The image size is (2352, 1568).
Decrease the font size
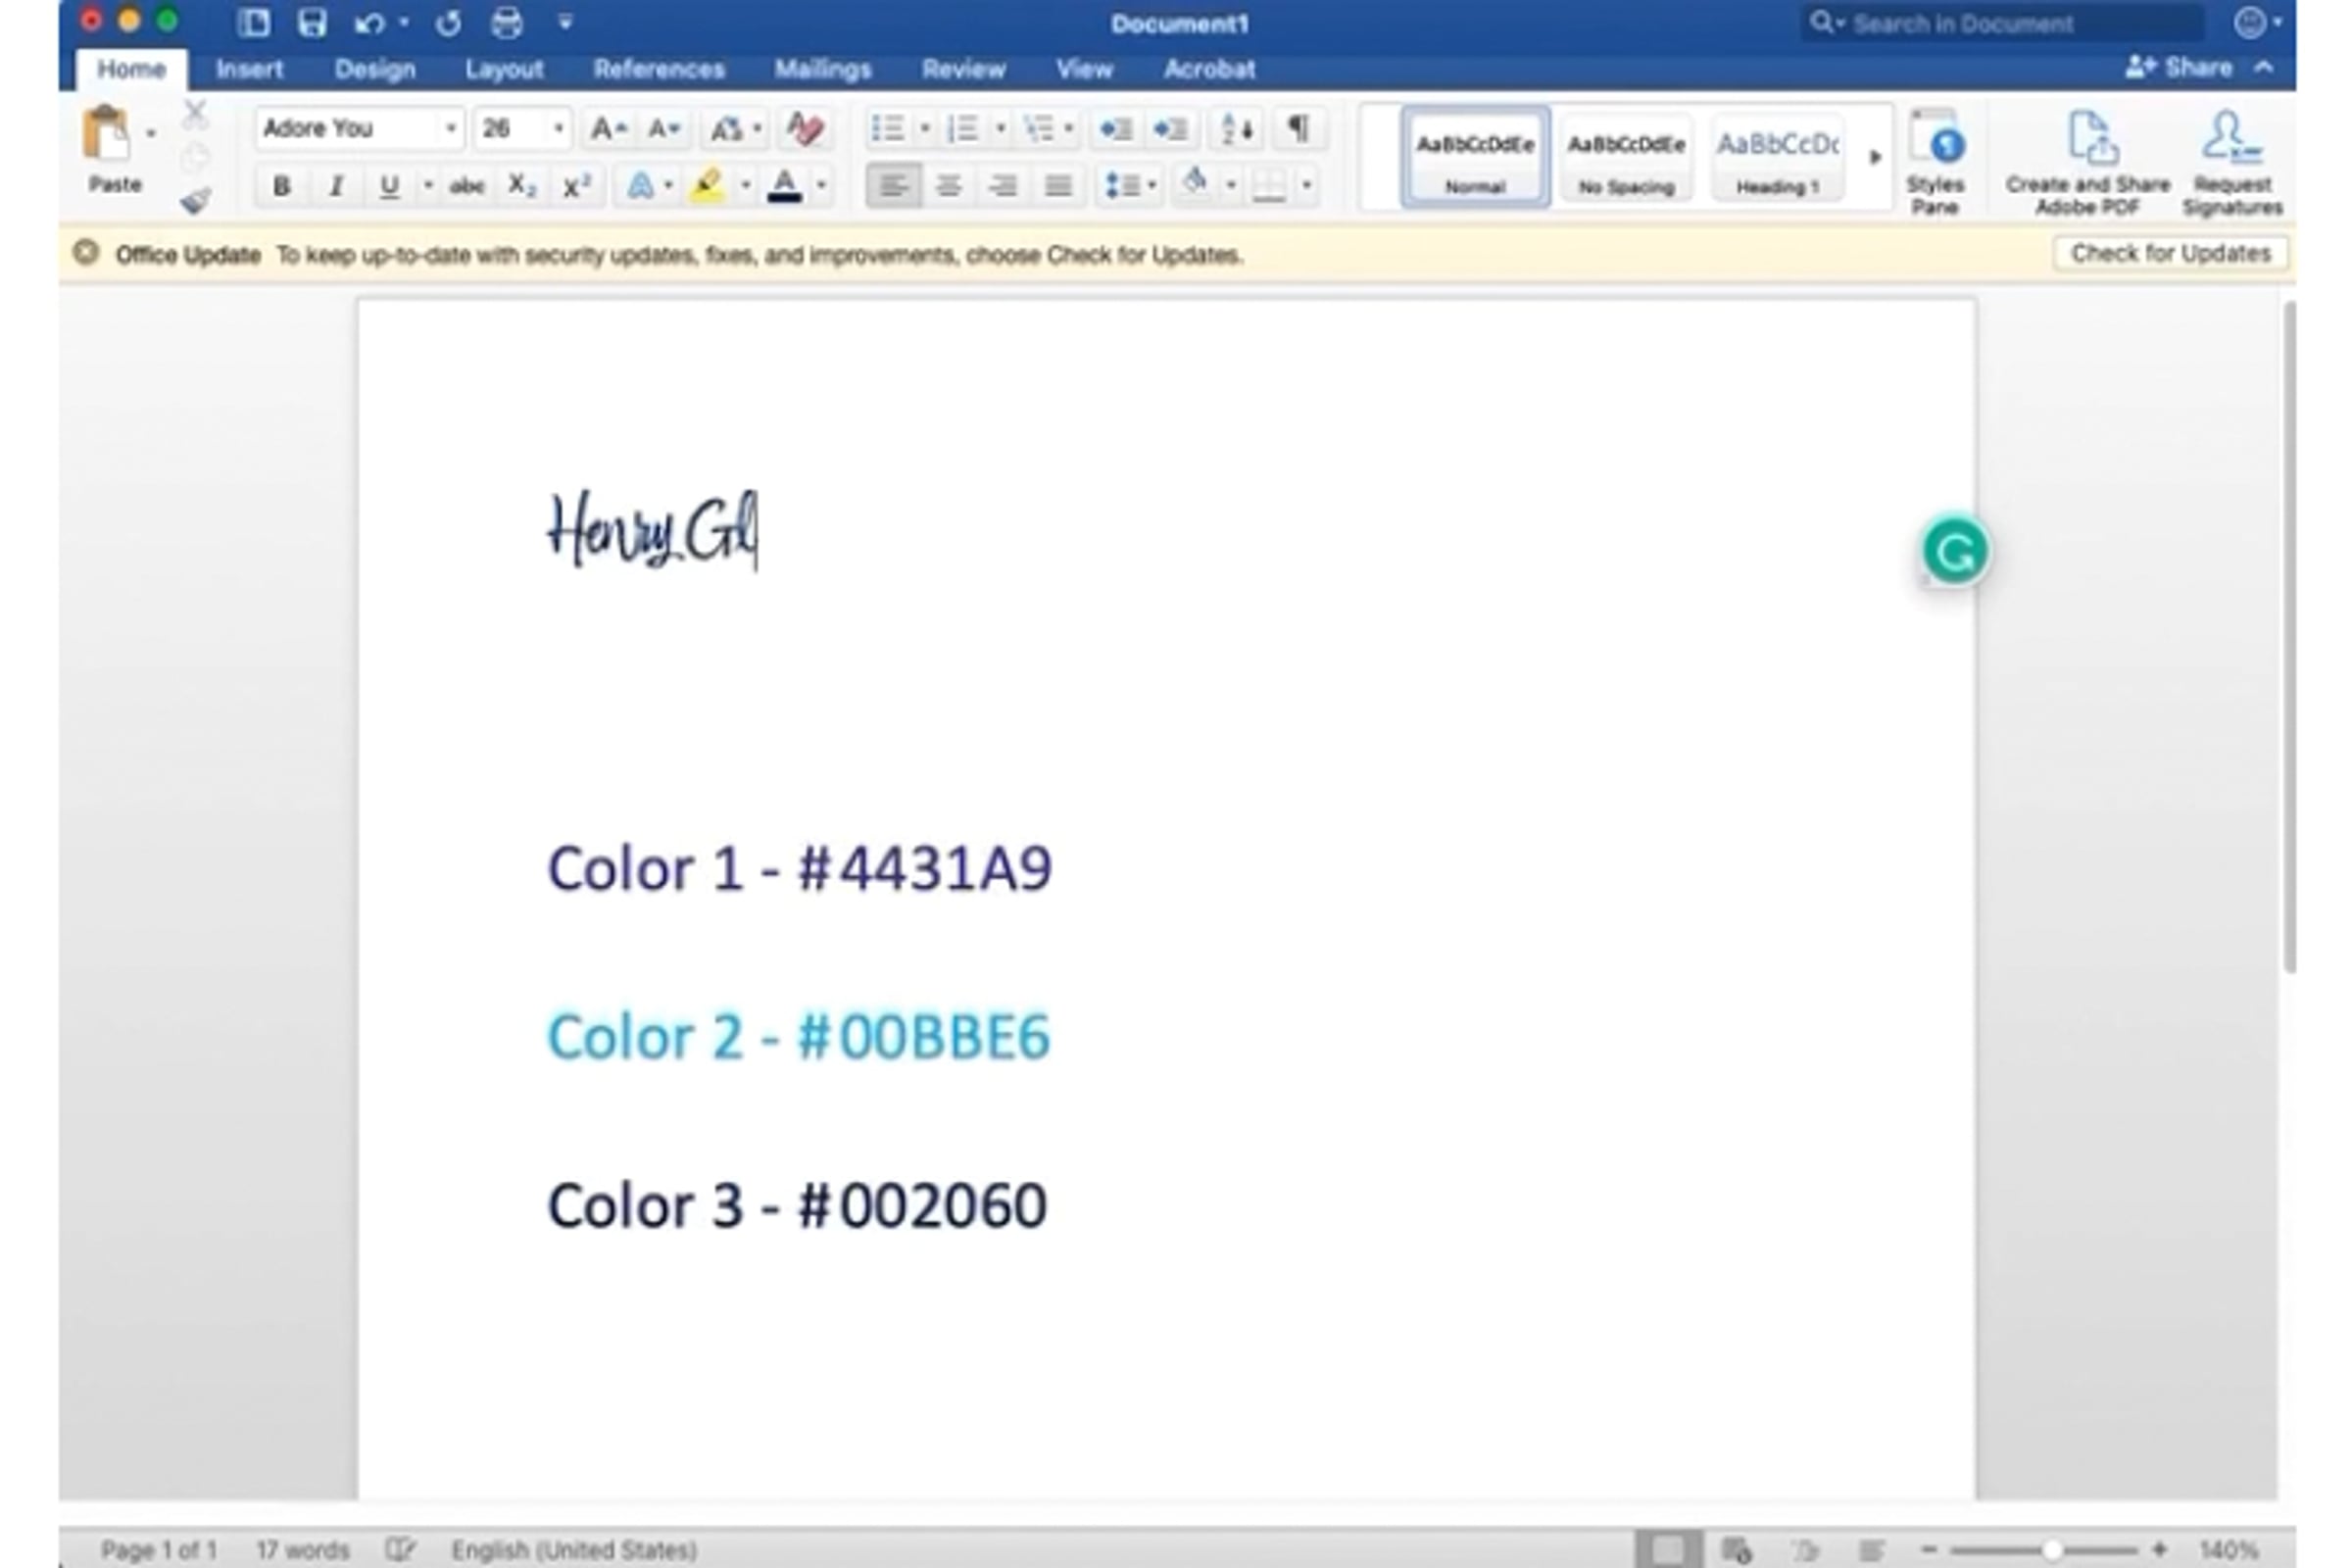pos(663,128)
